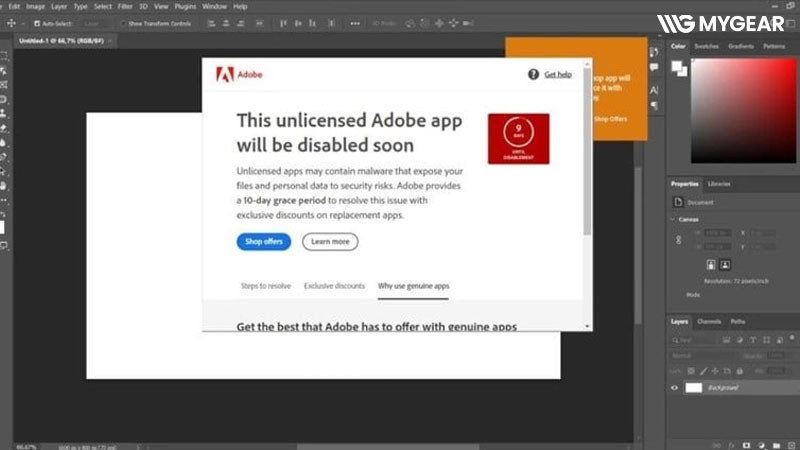Filter layers by type layer icon

[x=753, y=340]
